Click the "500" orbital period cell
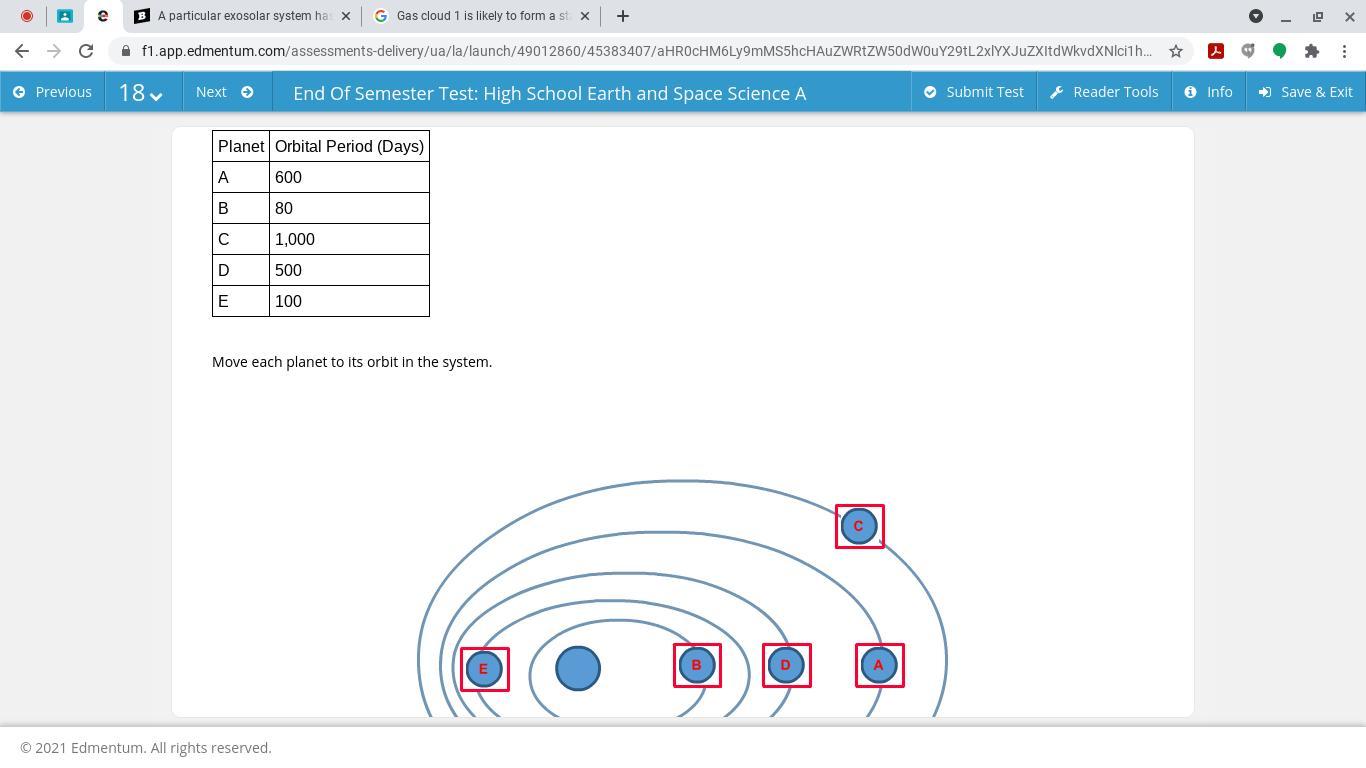This screenshot has width=1366, height=768. (349, 270)
